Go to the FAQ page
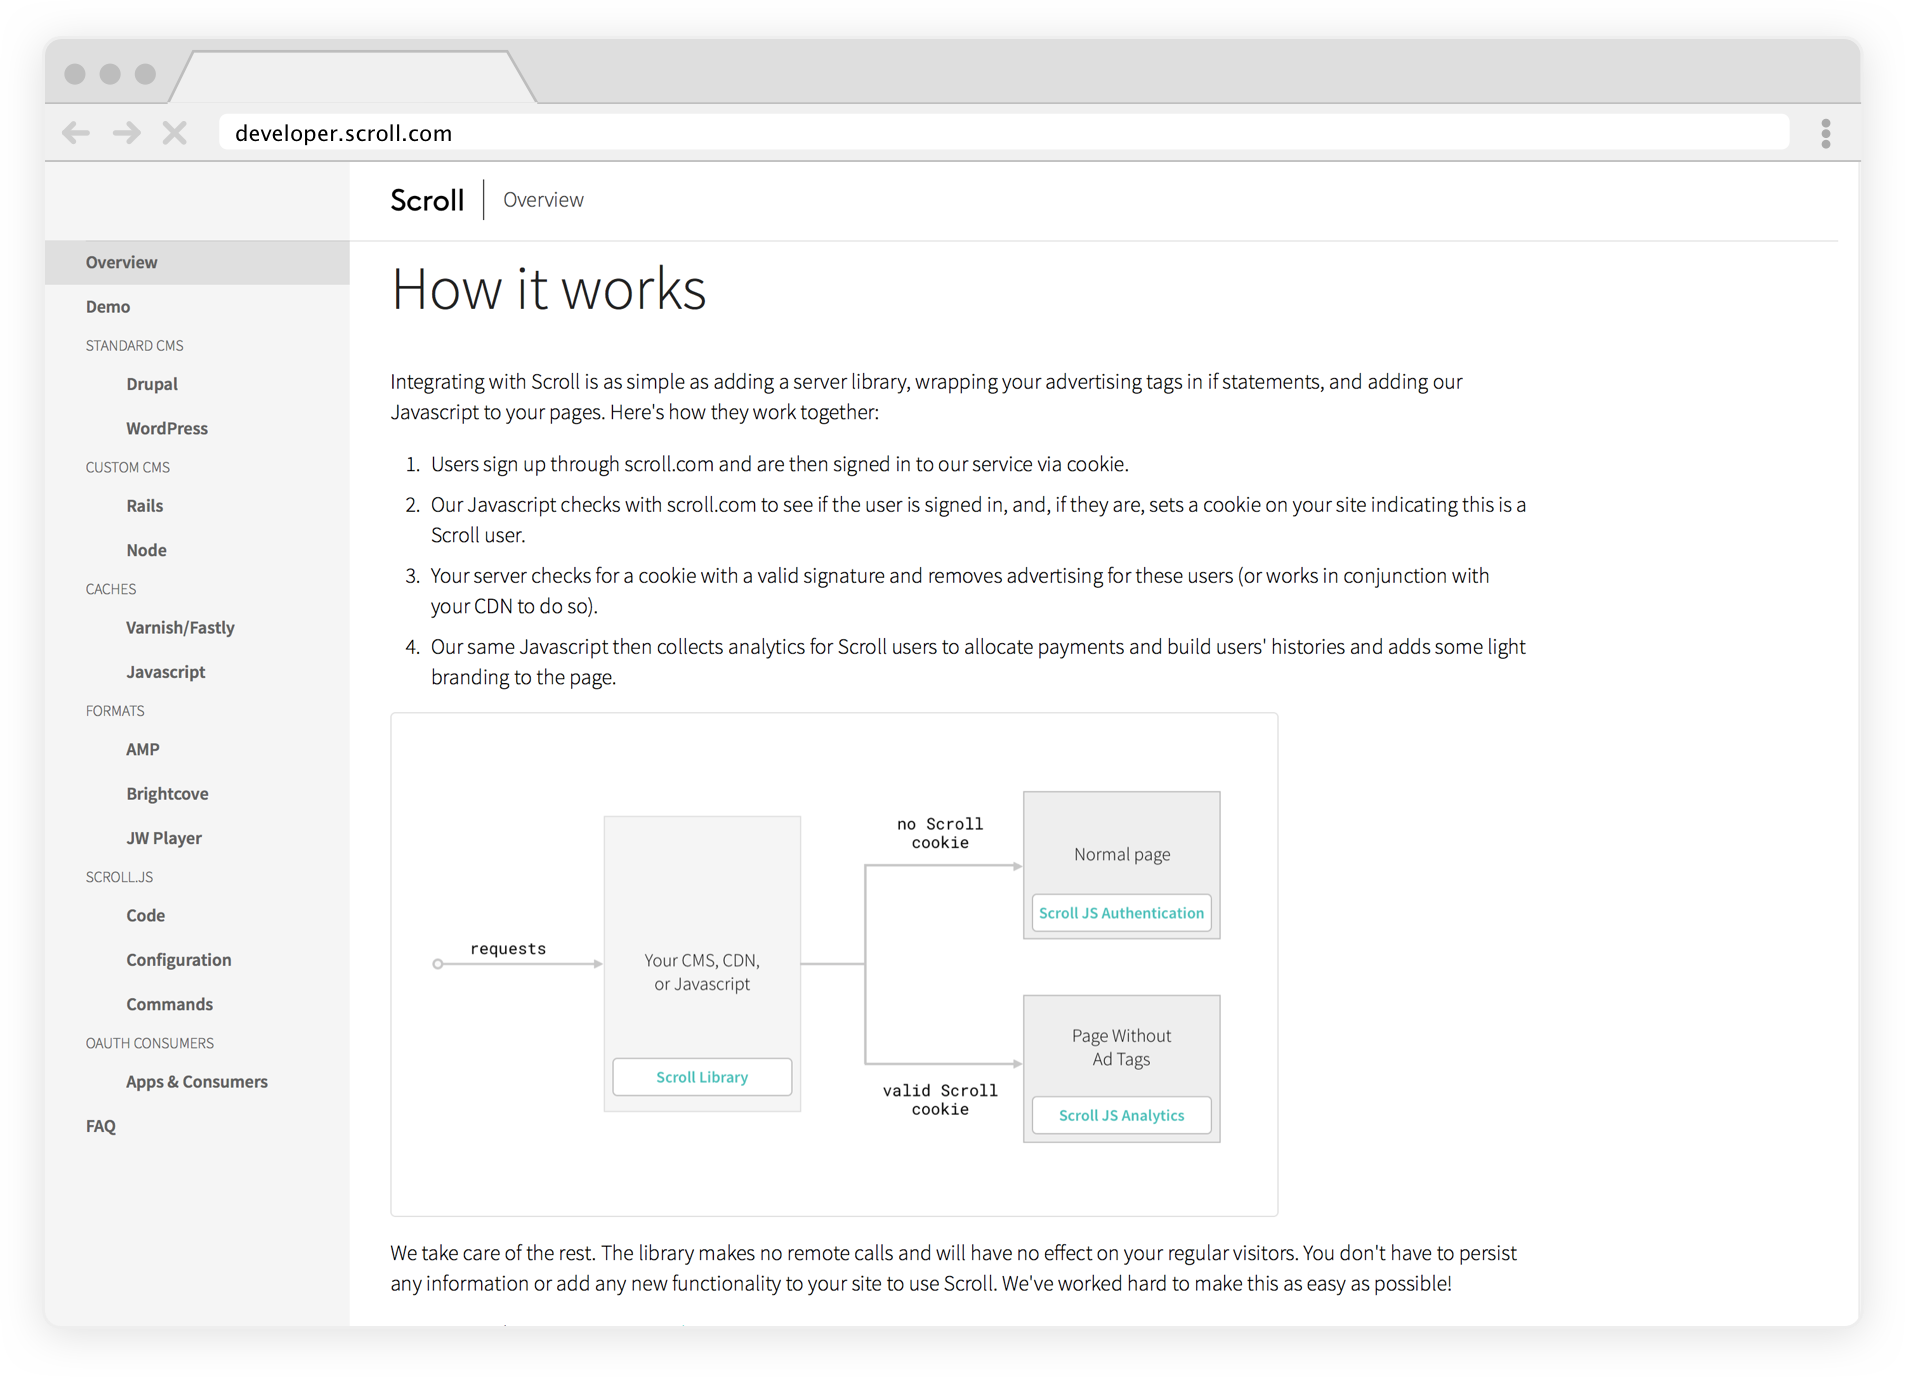The height and width of the screenshot is (1377, 1905). [x=101, y=1126]
